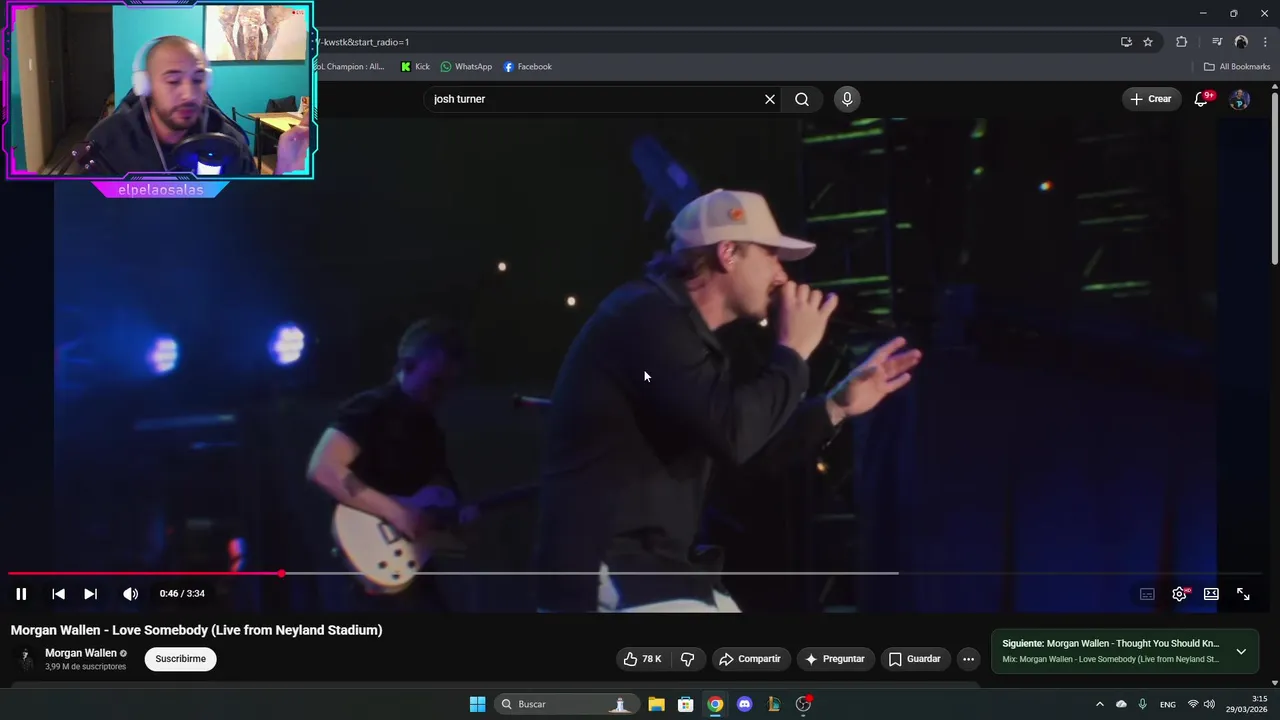Open League of Legends taskbar icon
The height and width of the screenshot is (720, 1280).
click(773, 704)
